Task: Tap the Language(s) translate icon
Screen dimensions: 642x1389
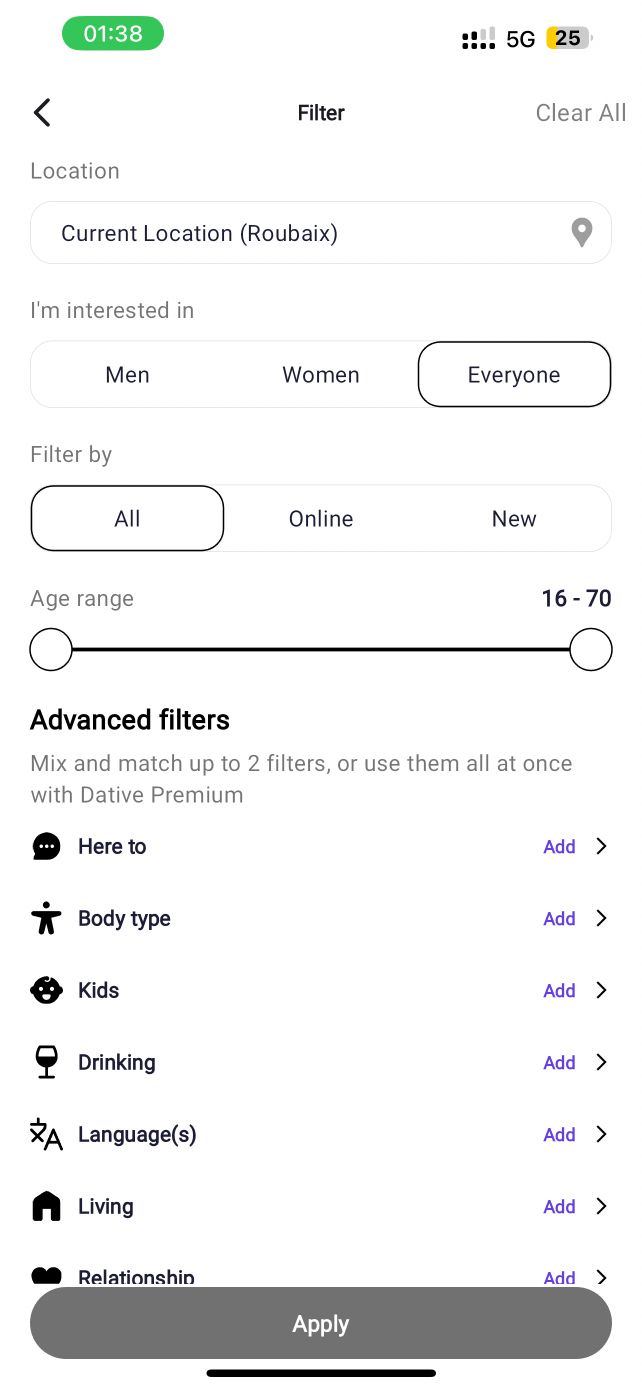Action: coord(46,1135)
